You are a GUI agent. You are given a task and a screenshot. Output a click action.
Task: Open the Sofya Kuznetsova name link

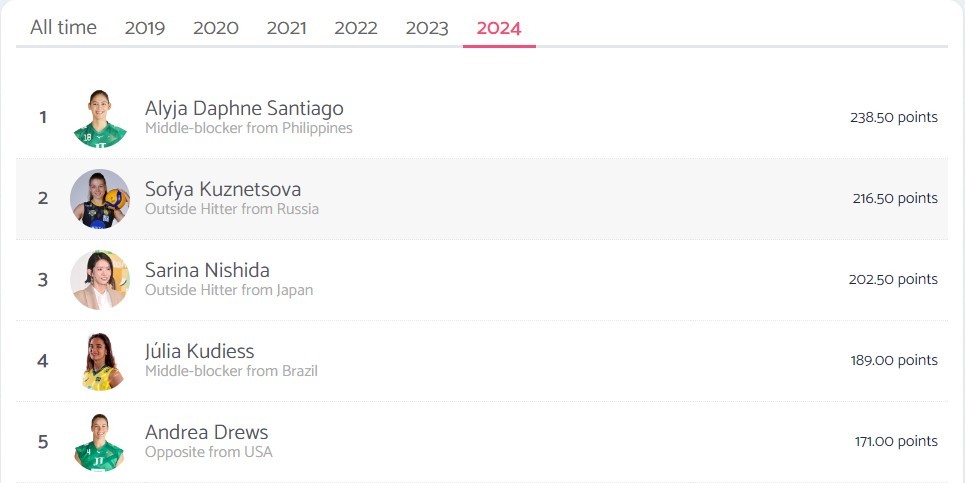coord(223,189)
